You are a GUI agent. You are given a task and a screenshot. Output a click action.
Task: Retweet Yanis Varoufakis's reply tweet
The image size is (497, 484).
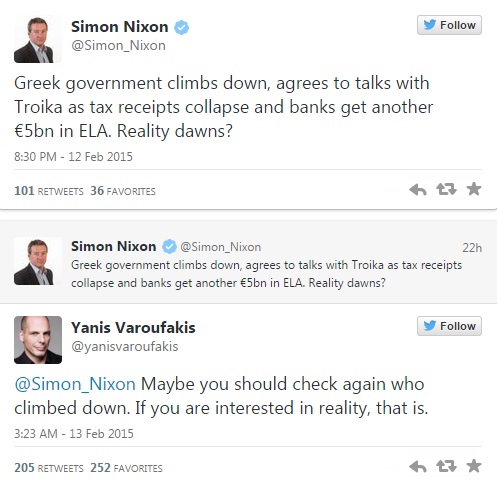tap(446, 466)
